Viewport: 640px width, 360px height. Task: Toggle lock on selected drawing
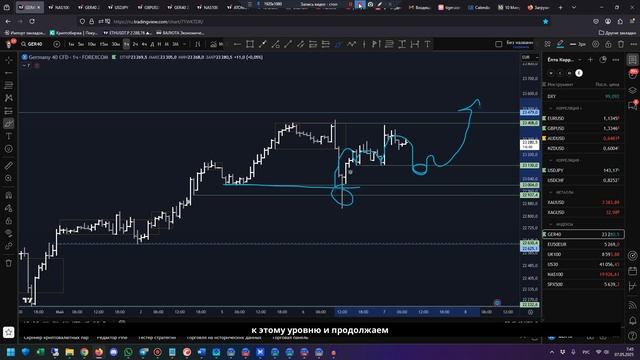pos(608,44)
